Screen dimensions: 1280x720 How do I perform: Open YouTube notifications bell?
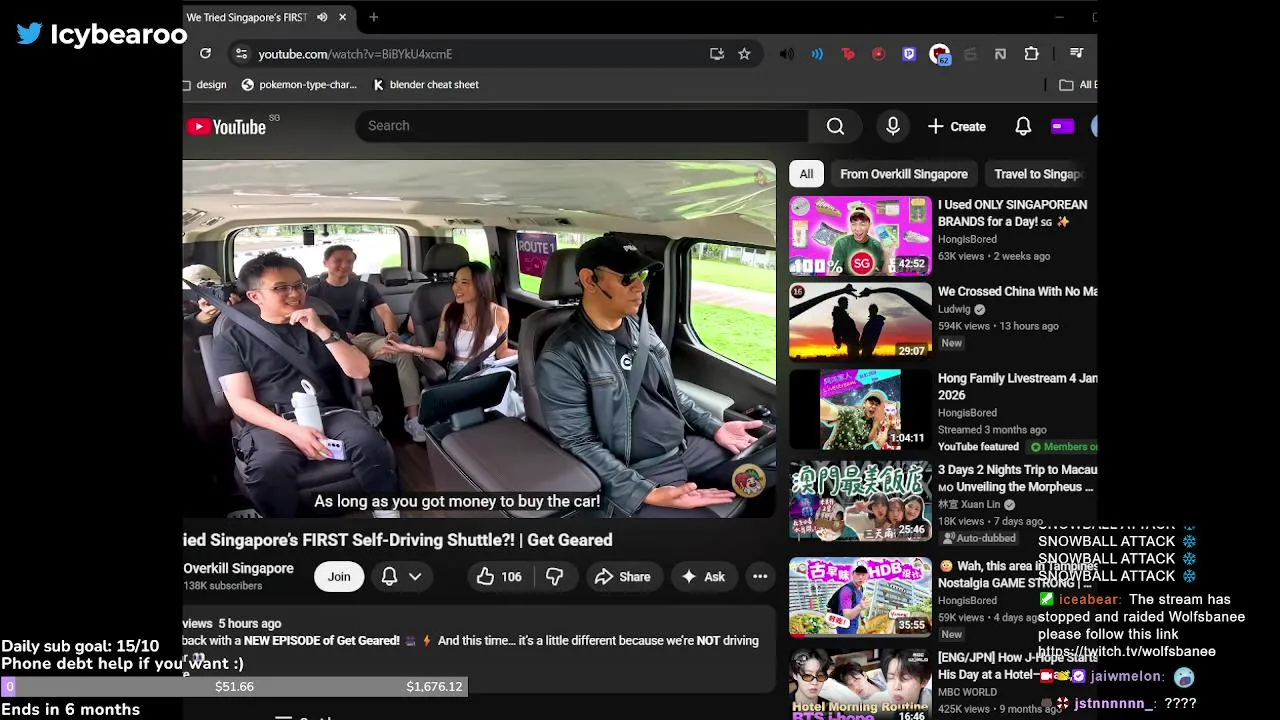pos(1023,126)
